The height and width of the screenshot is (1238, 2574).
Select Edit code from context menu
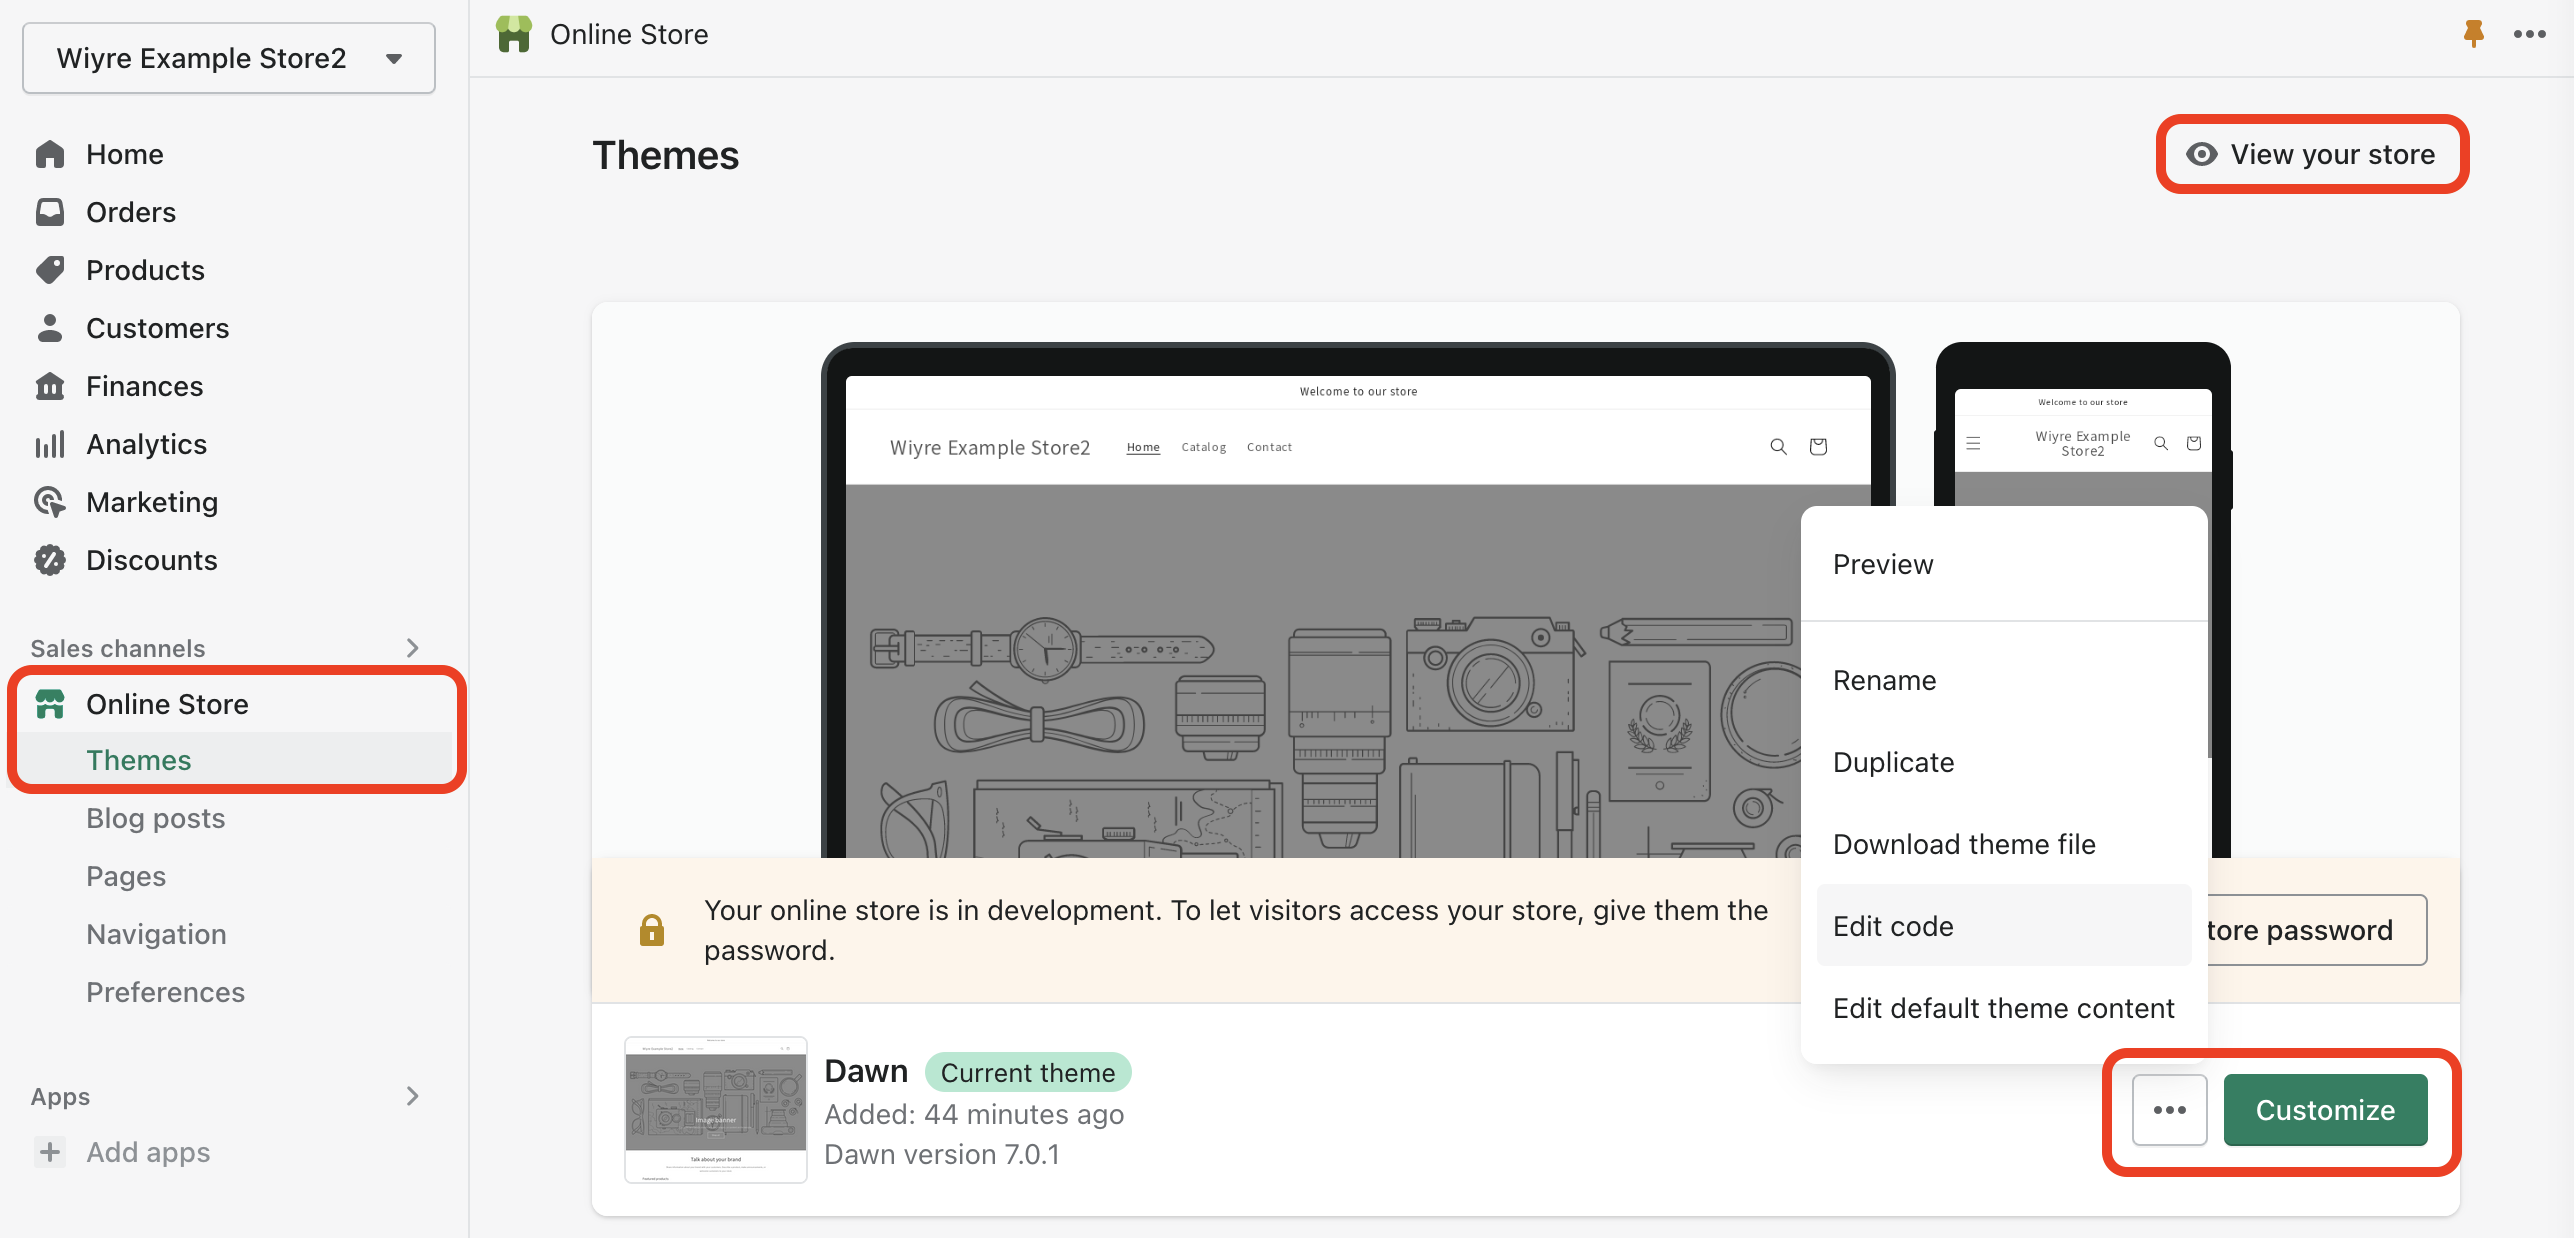[x=1894, y=924]
